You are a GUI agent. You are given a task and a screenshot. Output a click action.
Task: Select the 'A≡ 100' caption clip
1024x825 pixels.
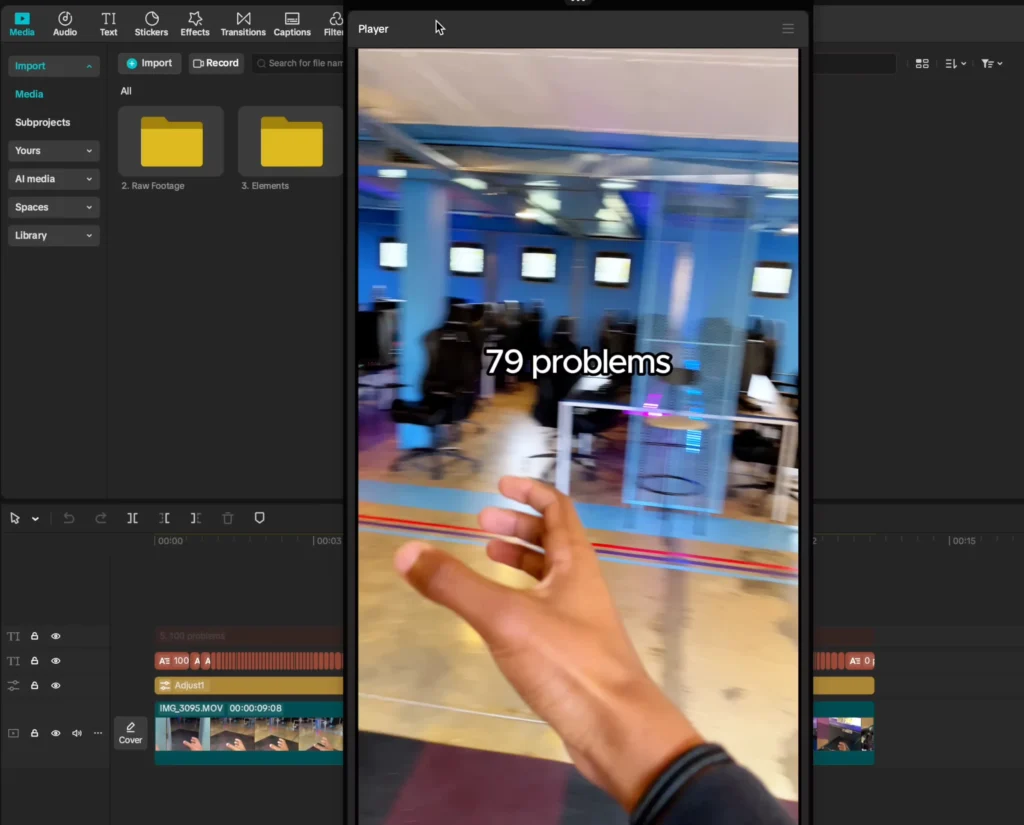point(173,661)
